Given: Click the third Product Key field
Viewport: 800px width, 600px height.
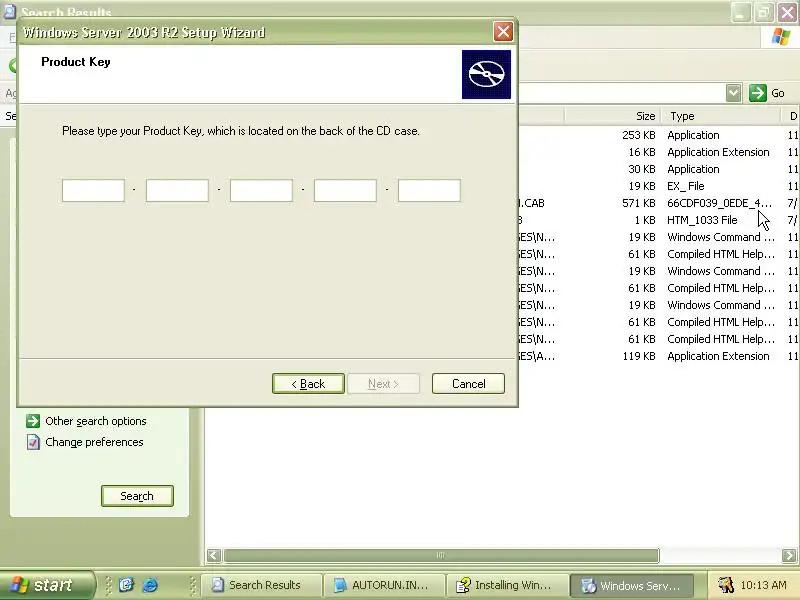Looking at the screenshot, I should (x=261, y=190).
